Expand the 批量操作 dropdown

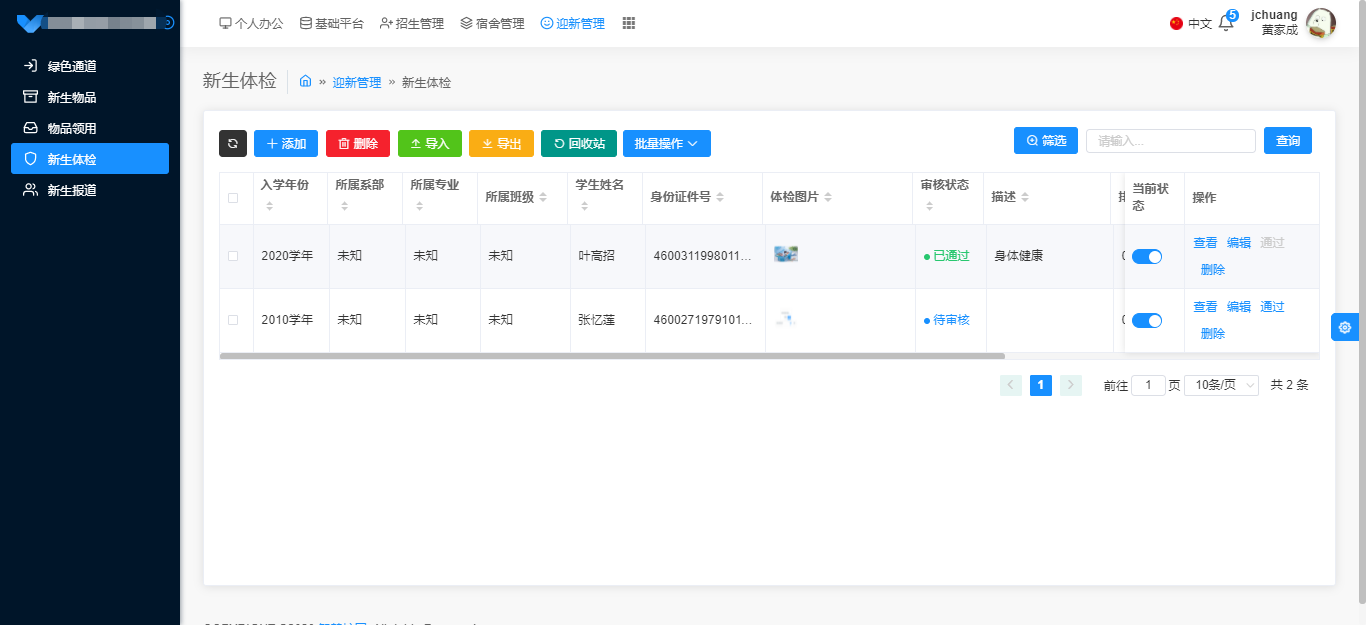(667, 143)
